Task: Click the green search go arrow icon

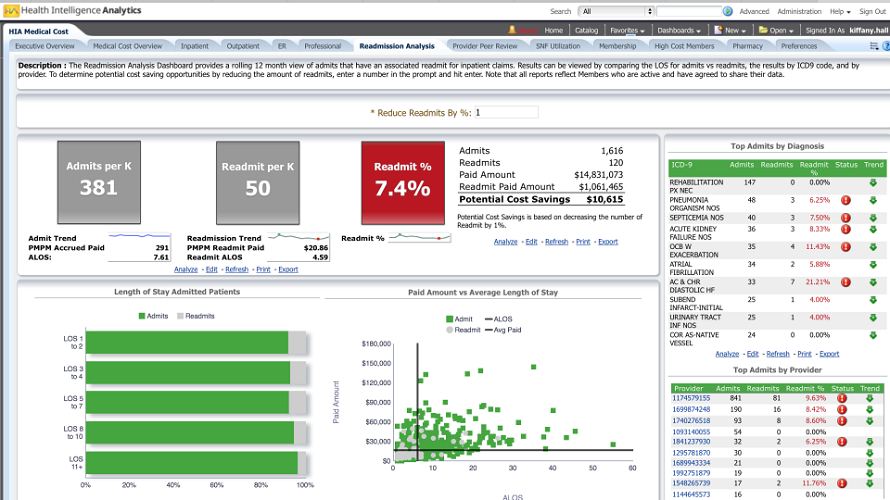Action: tap(728, 11)
